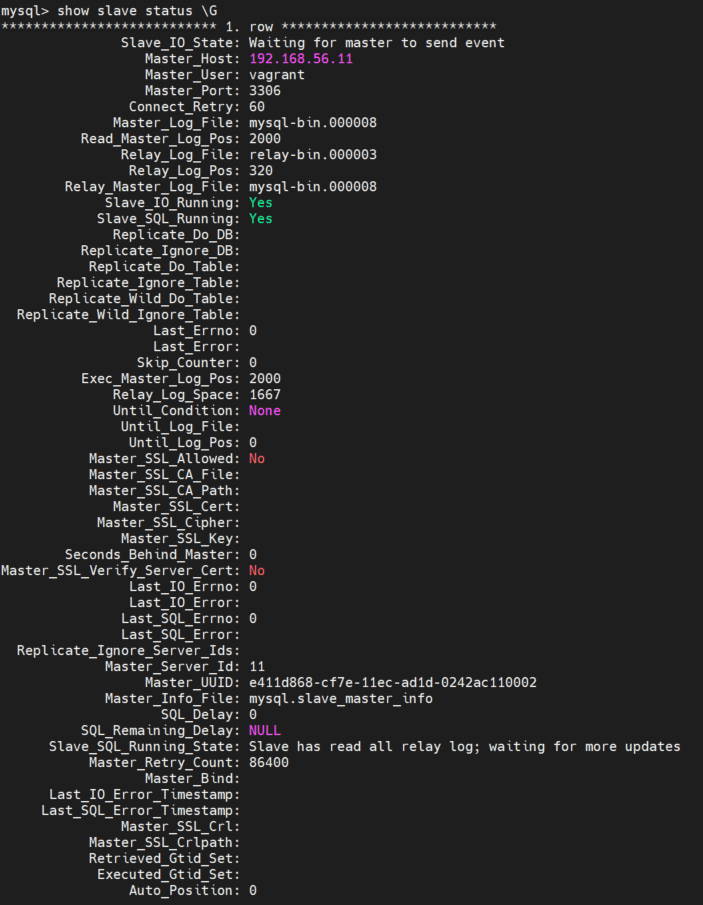The width and height of the screenshot is (703, 905).
Task: Click the red No beside Master_SSL_Verify_Server_Cert
Action: 257,570
